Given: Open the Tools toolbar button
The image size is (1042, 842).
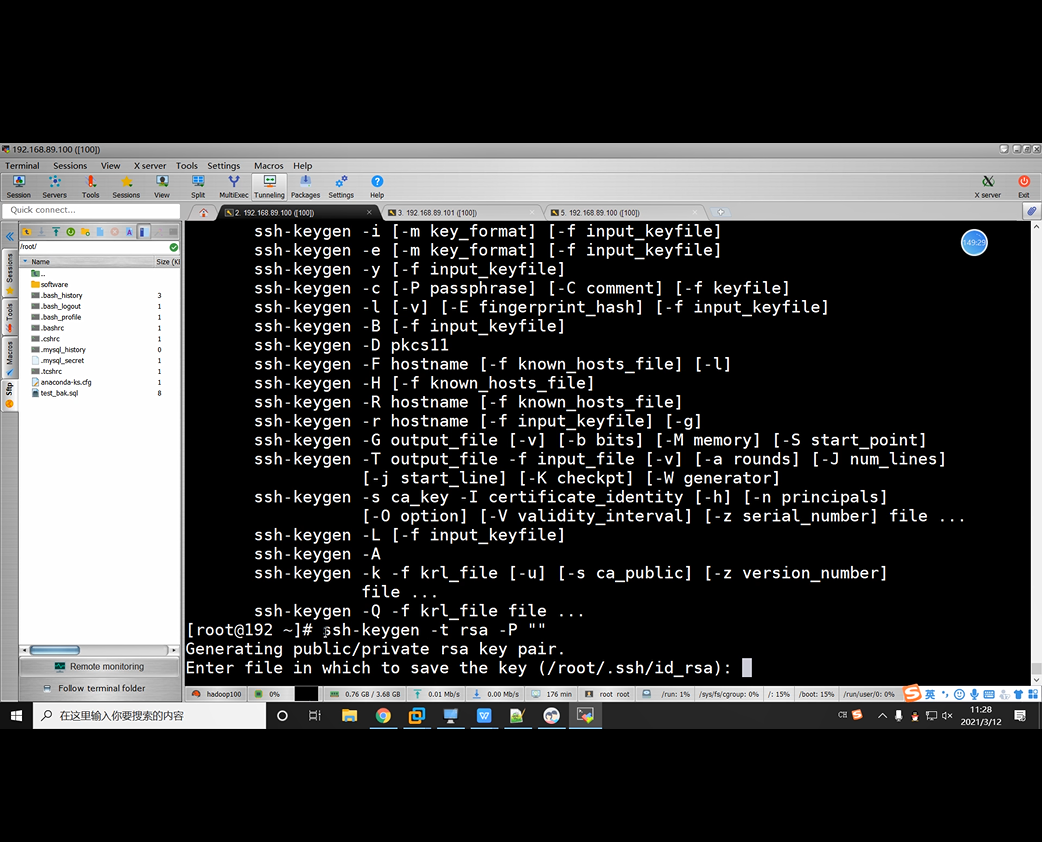Looking at the screenshot, I should 90,186.
